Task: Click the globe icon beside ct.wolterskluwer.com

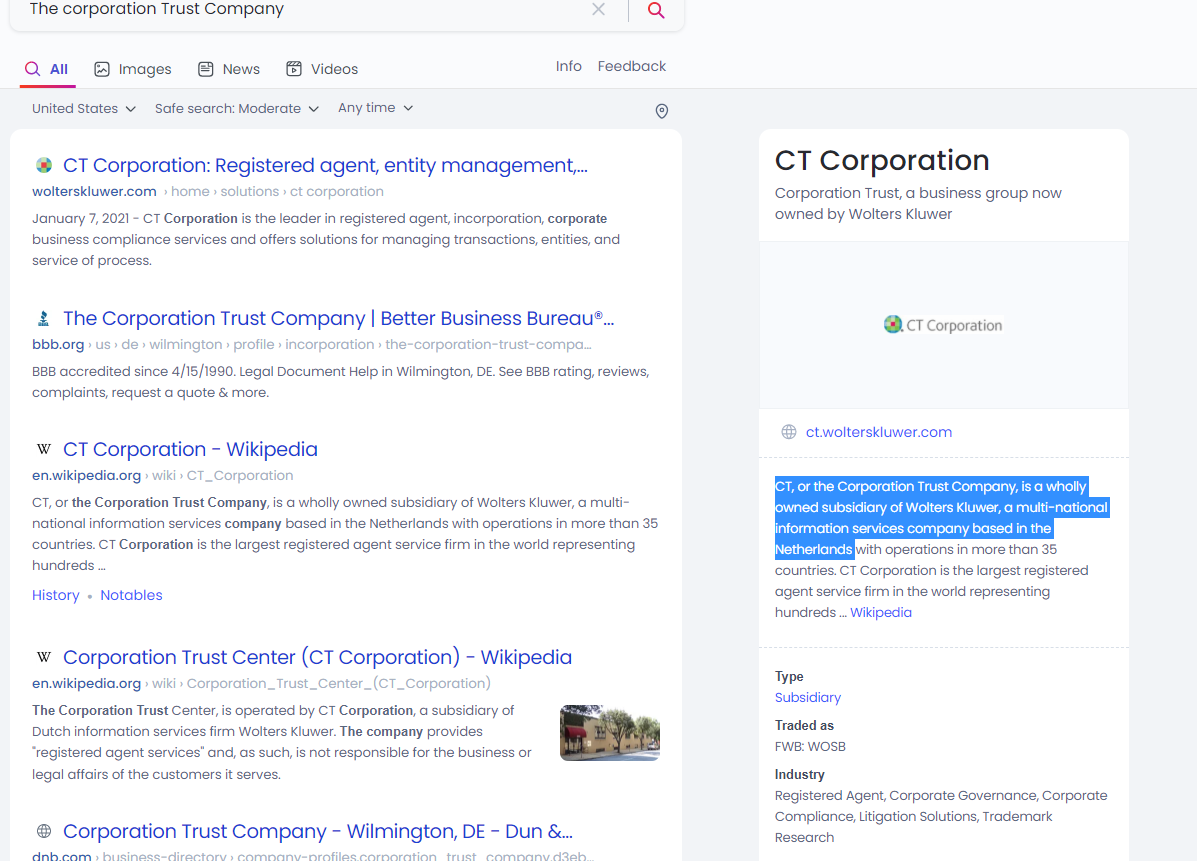Action: pyautogui.click(x=789, y=432)
